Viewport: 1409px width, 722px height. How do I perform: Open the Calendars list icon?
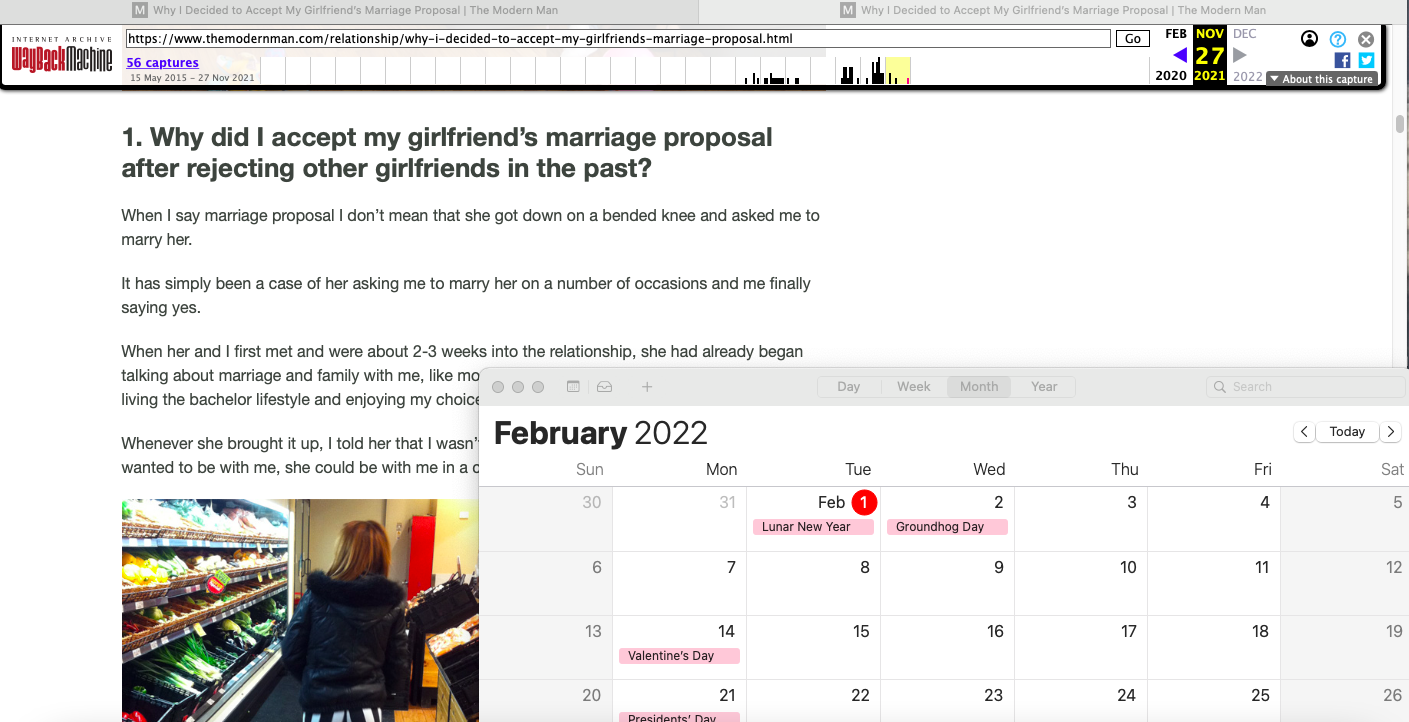click(573, 387)
